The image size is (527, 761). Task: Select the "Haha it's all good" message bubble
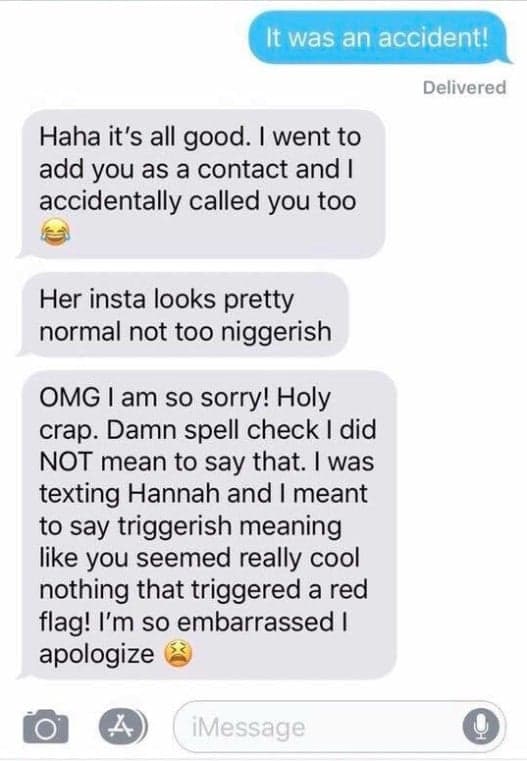pos(203,184)
